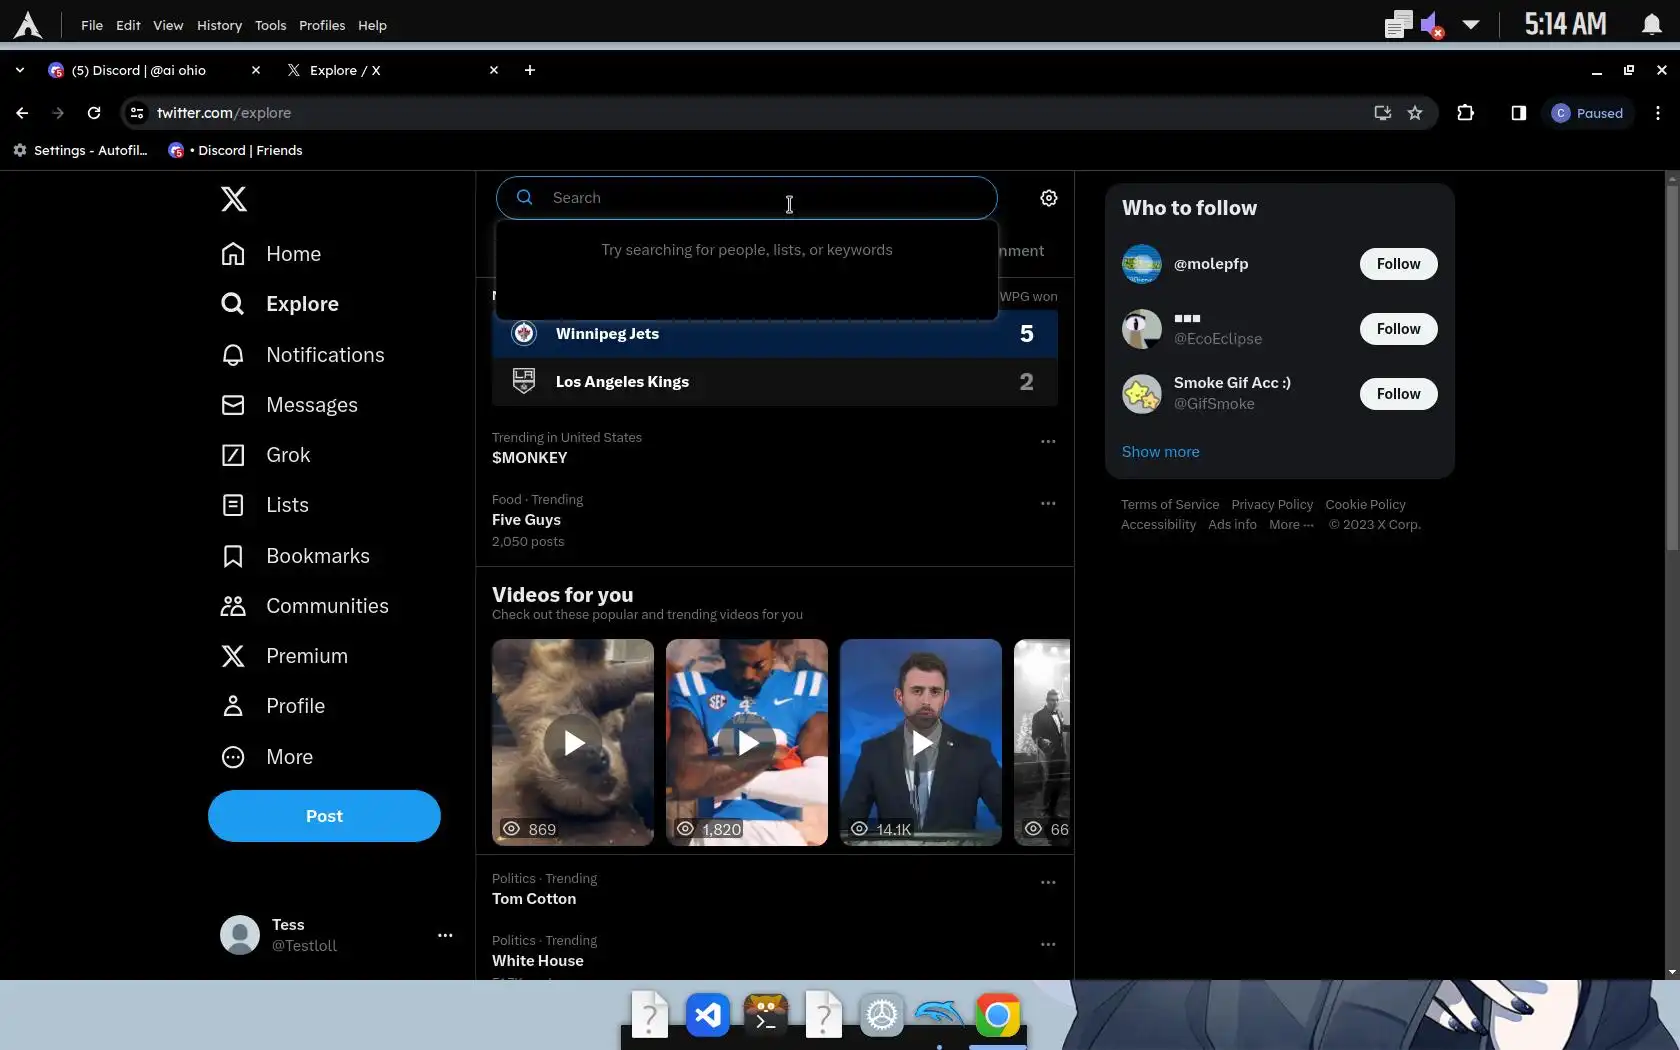Open Profile from sidebar

(272, 706)
